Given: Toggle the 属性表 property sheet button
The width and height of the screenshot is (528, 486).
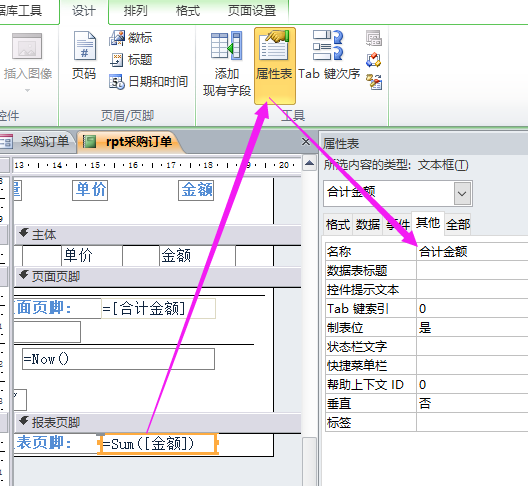Looking at the screenshot, I should (x=274, y=66).
